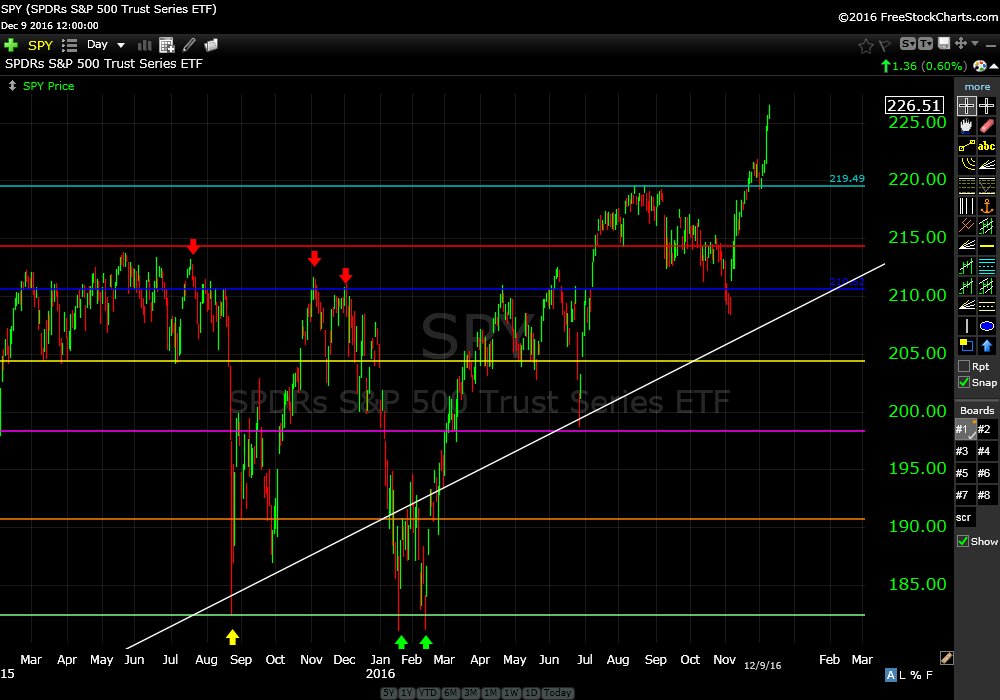Screen dimensions: 1000x700
Task: Select the anchor drawing tool
Action: click(987, 206)
